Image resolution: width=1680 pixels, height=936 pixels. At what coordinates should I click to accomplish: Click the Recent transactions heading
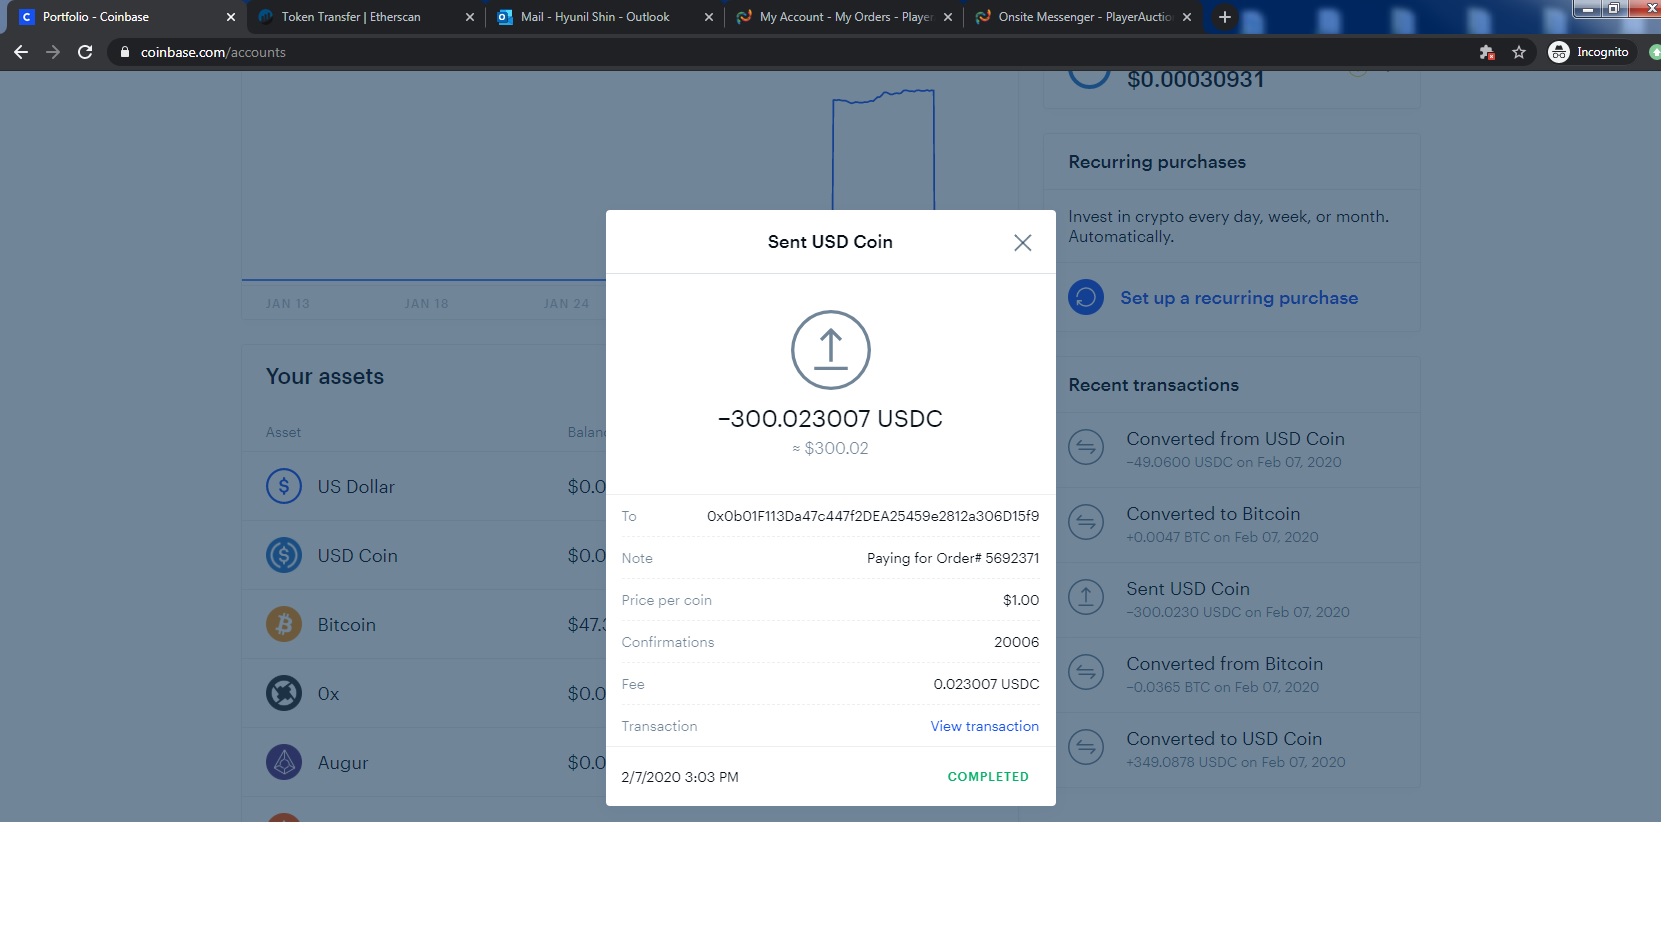pyautogui.click(x=1153, y=385)
